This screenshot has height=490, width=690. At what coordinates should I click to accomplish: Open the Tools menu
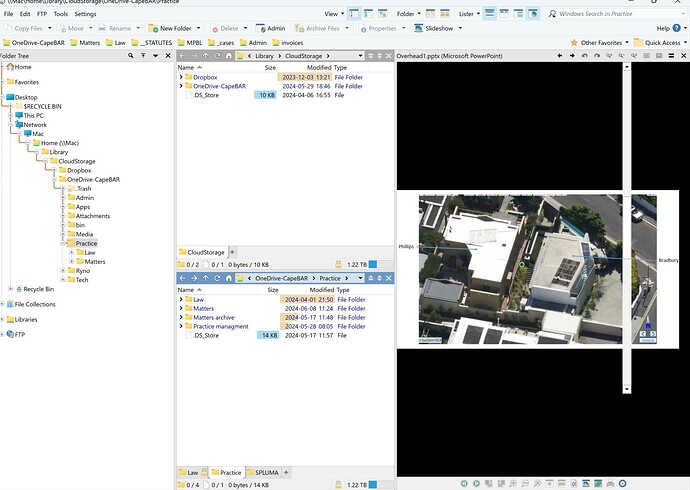(x=61, y=14)
